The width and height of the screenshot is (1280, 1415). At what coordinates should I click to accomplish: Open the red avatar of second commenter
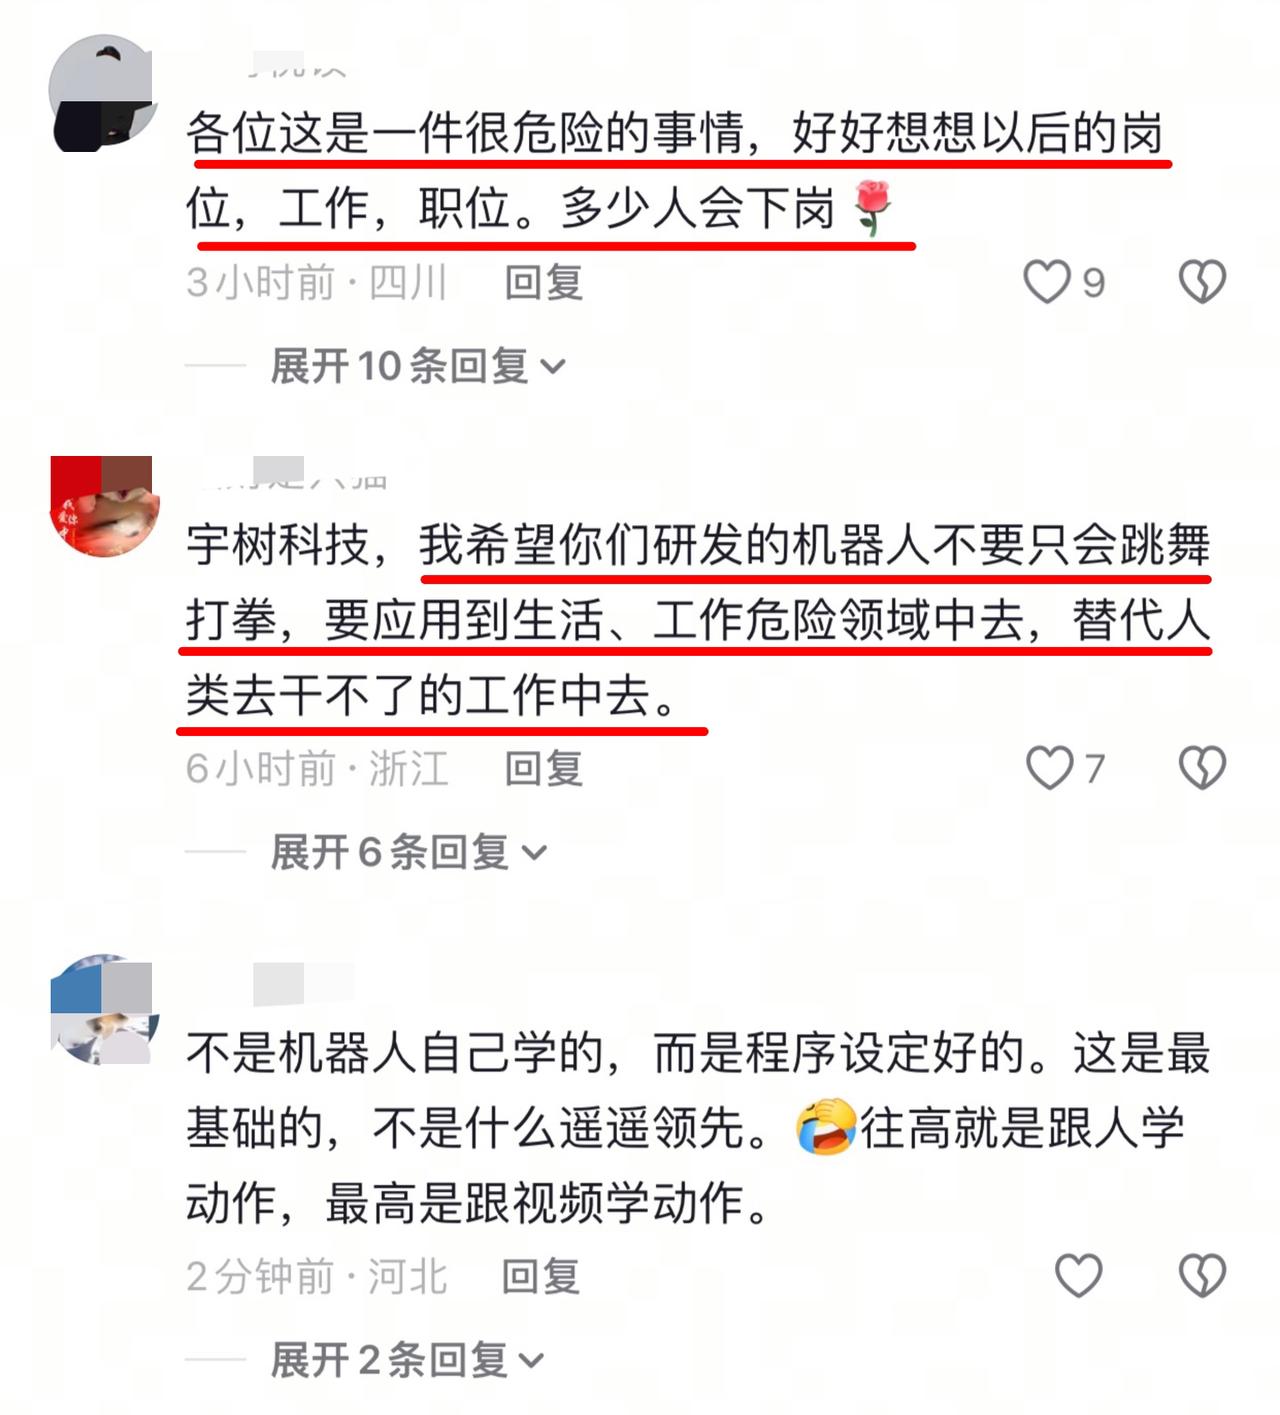coord(102,506)
